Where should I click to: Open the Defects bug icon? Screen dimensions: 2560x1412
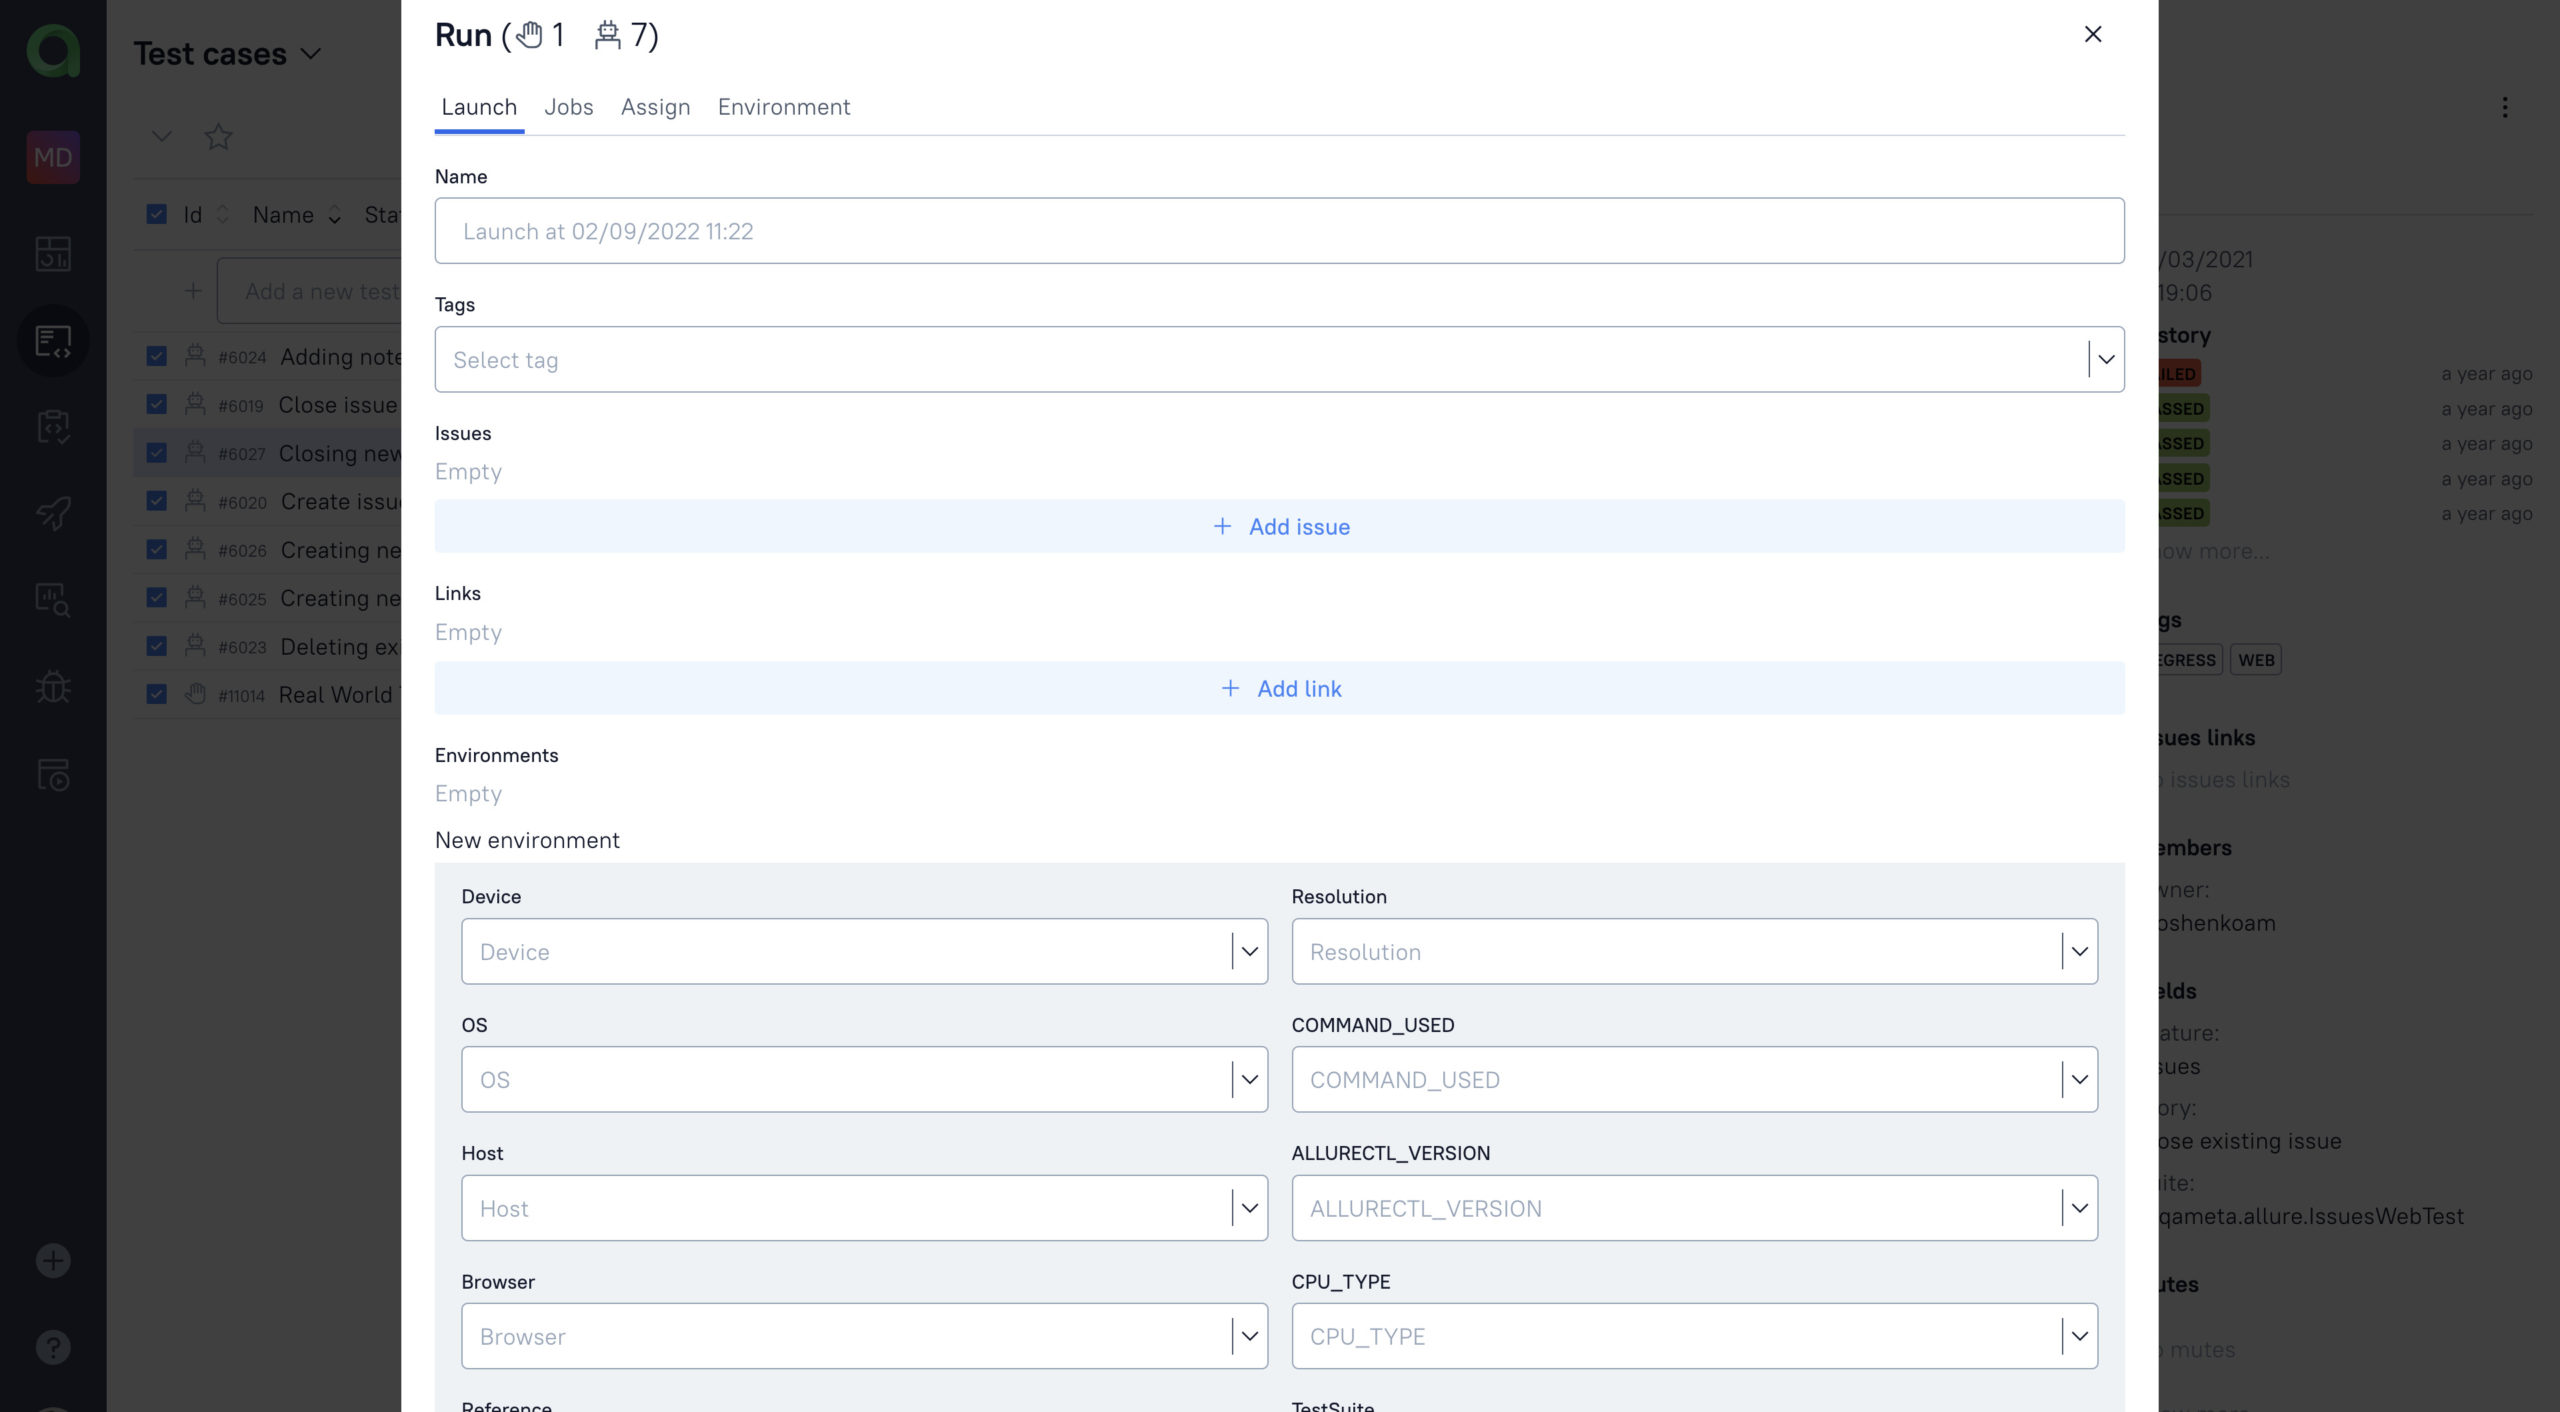[x=53, y=687]
